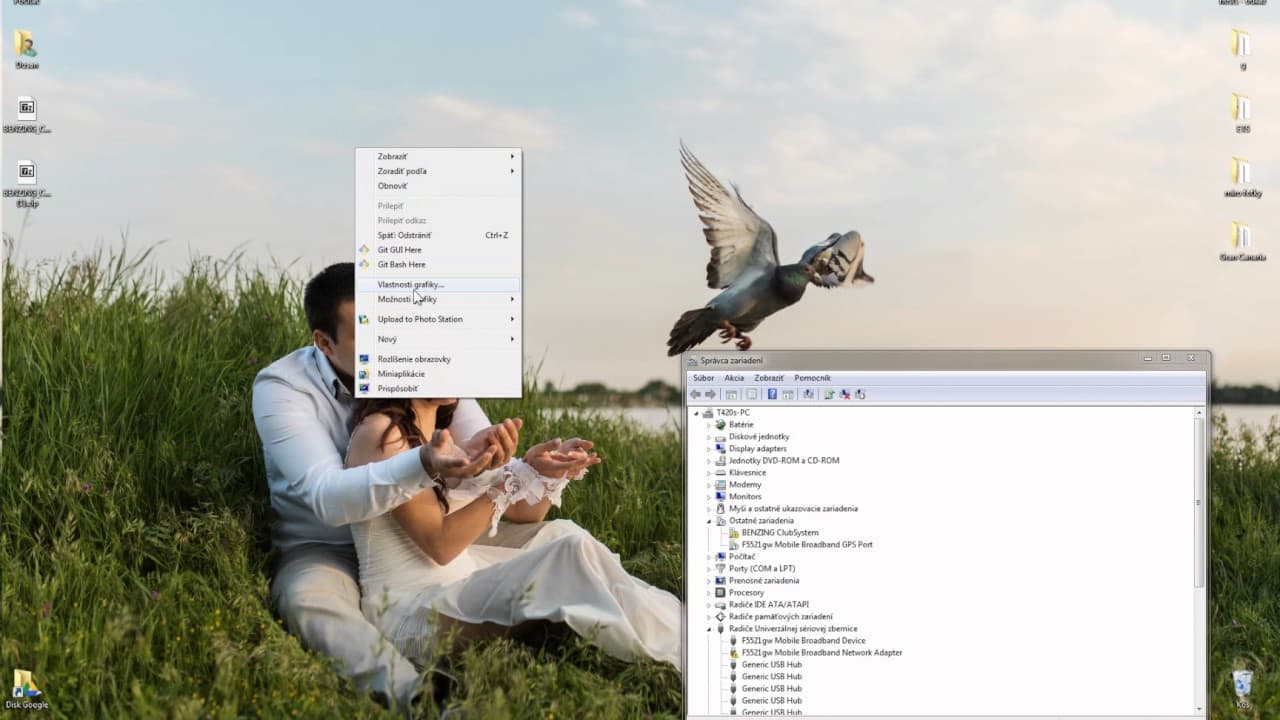Click Prispôsobiť icon in context menu

coord(365,388)
